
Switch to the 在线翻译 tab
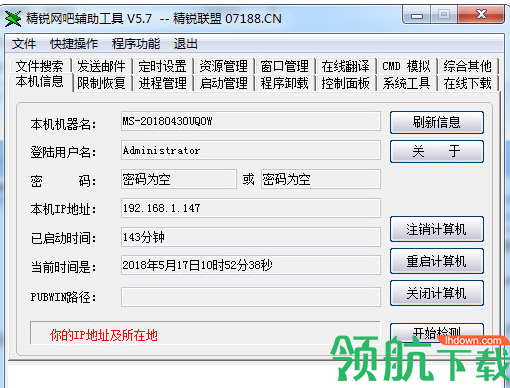(345, 66)
